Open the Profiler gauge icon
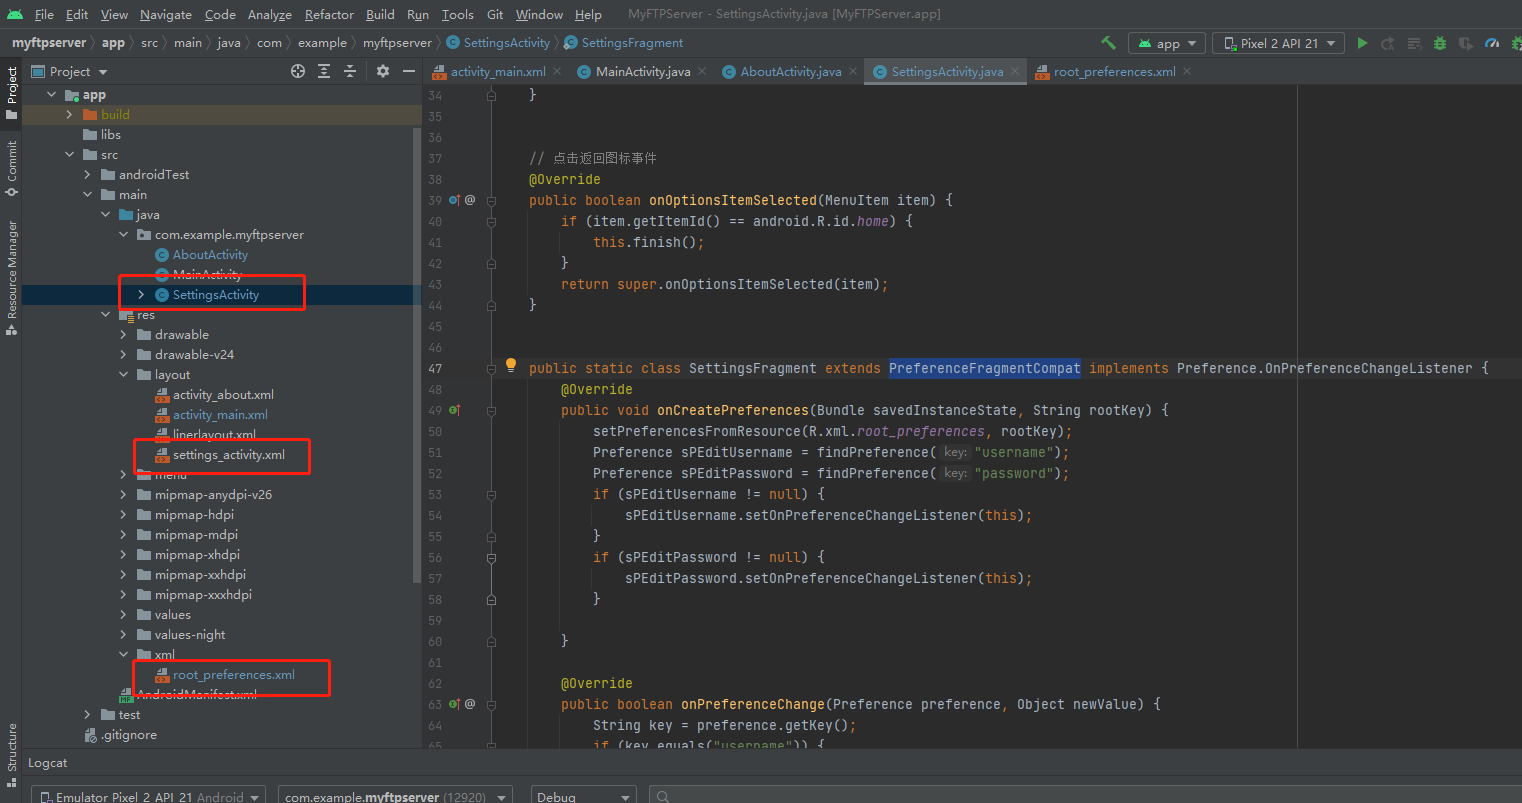The height and width of the screenshot is (803, 1522). pyautogui.click(x=1491, y=42)
